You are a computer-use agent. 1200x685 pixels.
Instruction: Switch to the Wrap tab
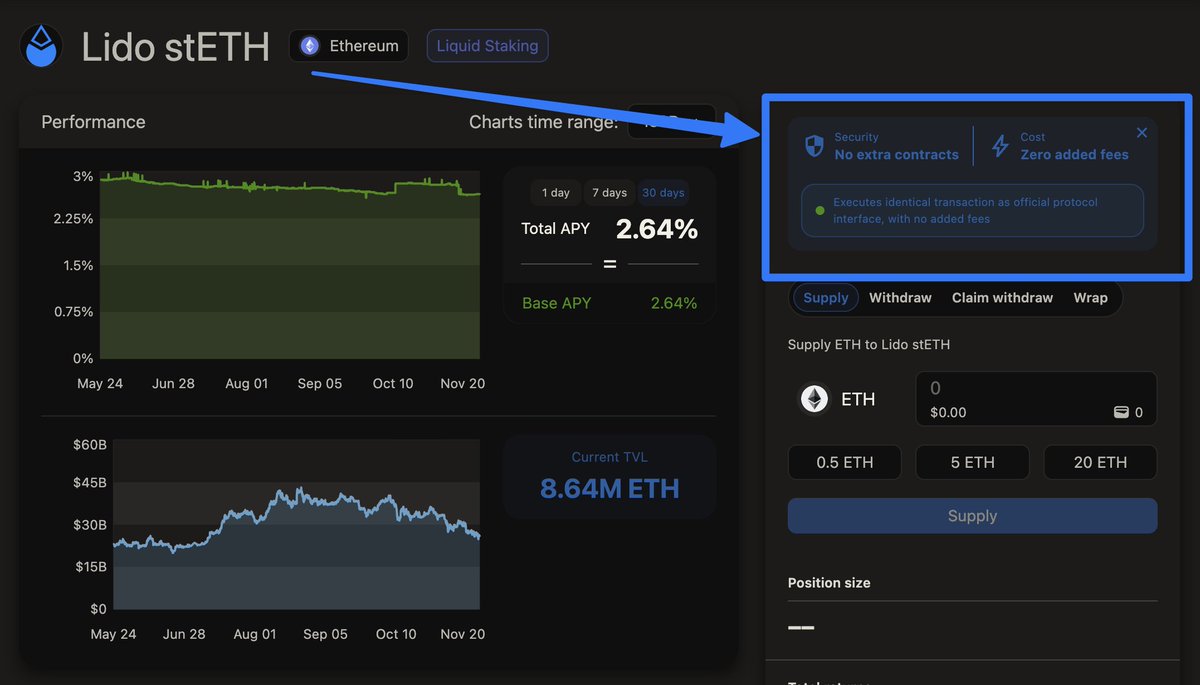pyautogui.click(x=1090, y=298)
